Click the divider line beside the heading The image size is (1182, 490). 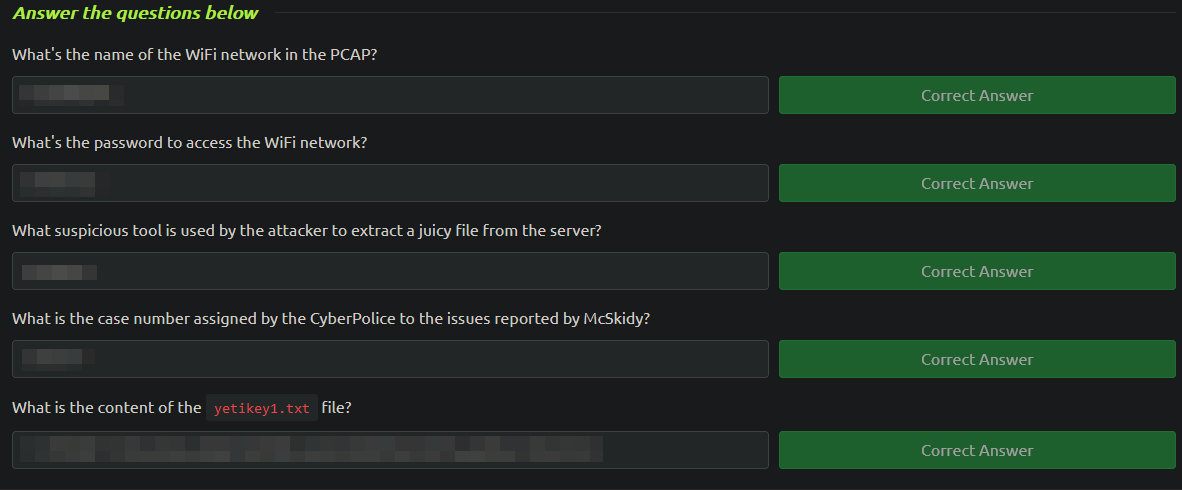point(725,13)
